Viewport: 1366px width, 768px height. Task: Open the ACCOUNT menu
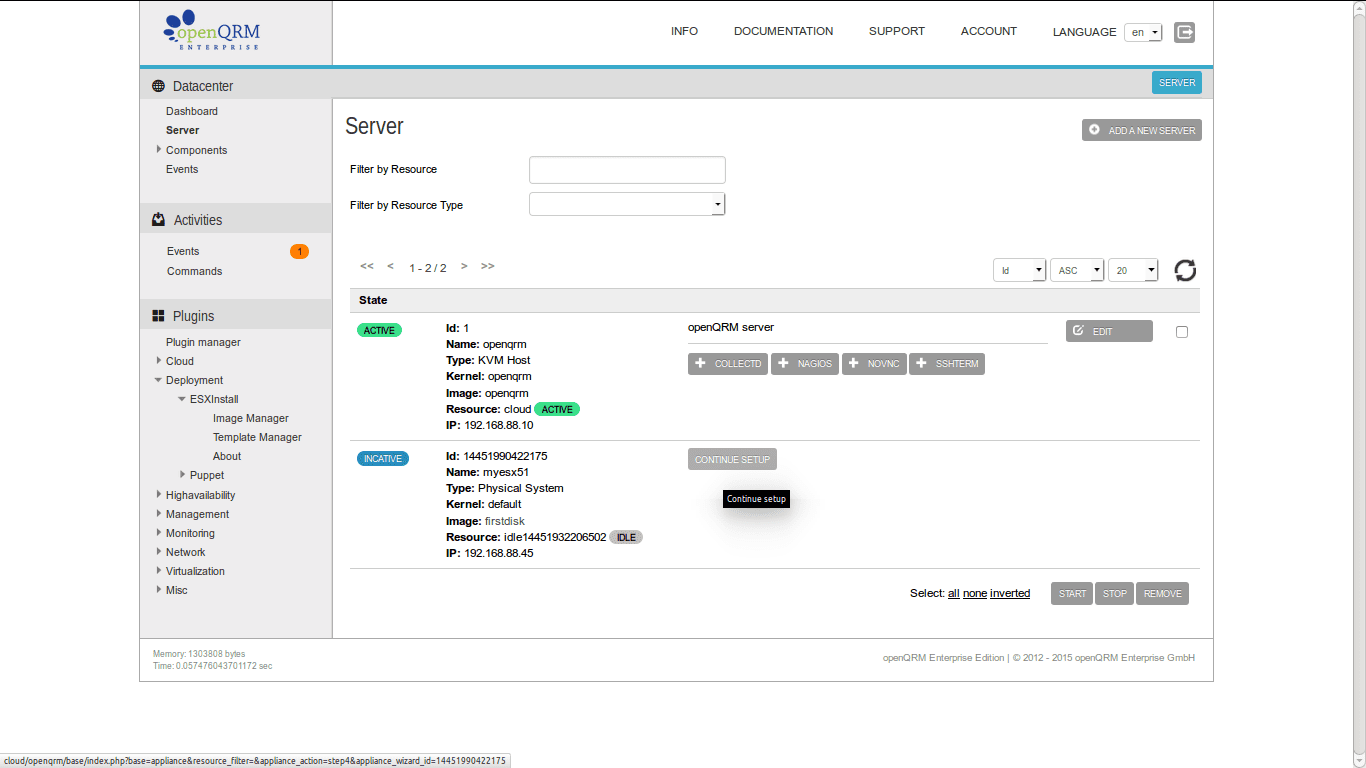(x=988, y=32)
